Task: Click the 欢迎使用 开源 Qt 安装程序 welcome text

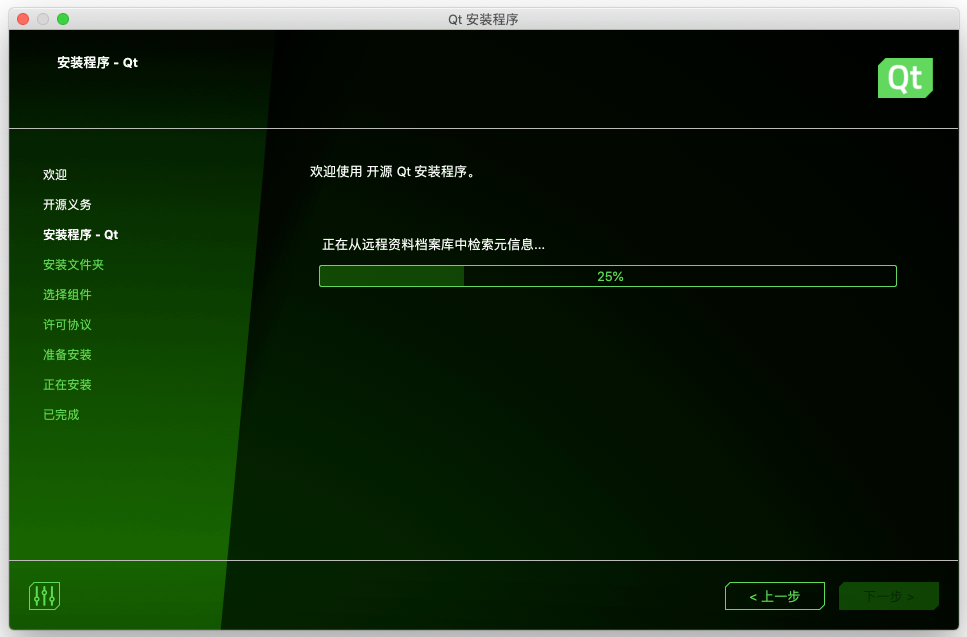Action: pos(393,171)
